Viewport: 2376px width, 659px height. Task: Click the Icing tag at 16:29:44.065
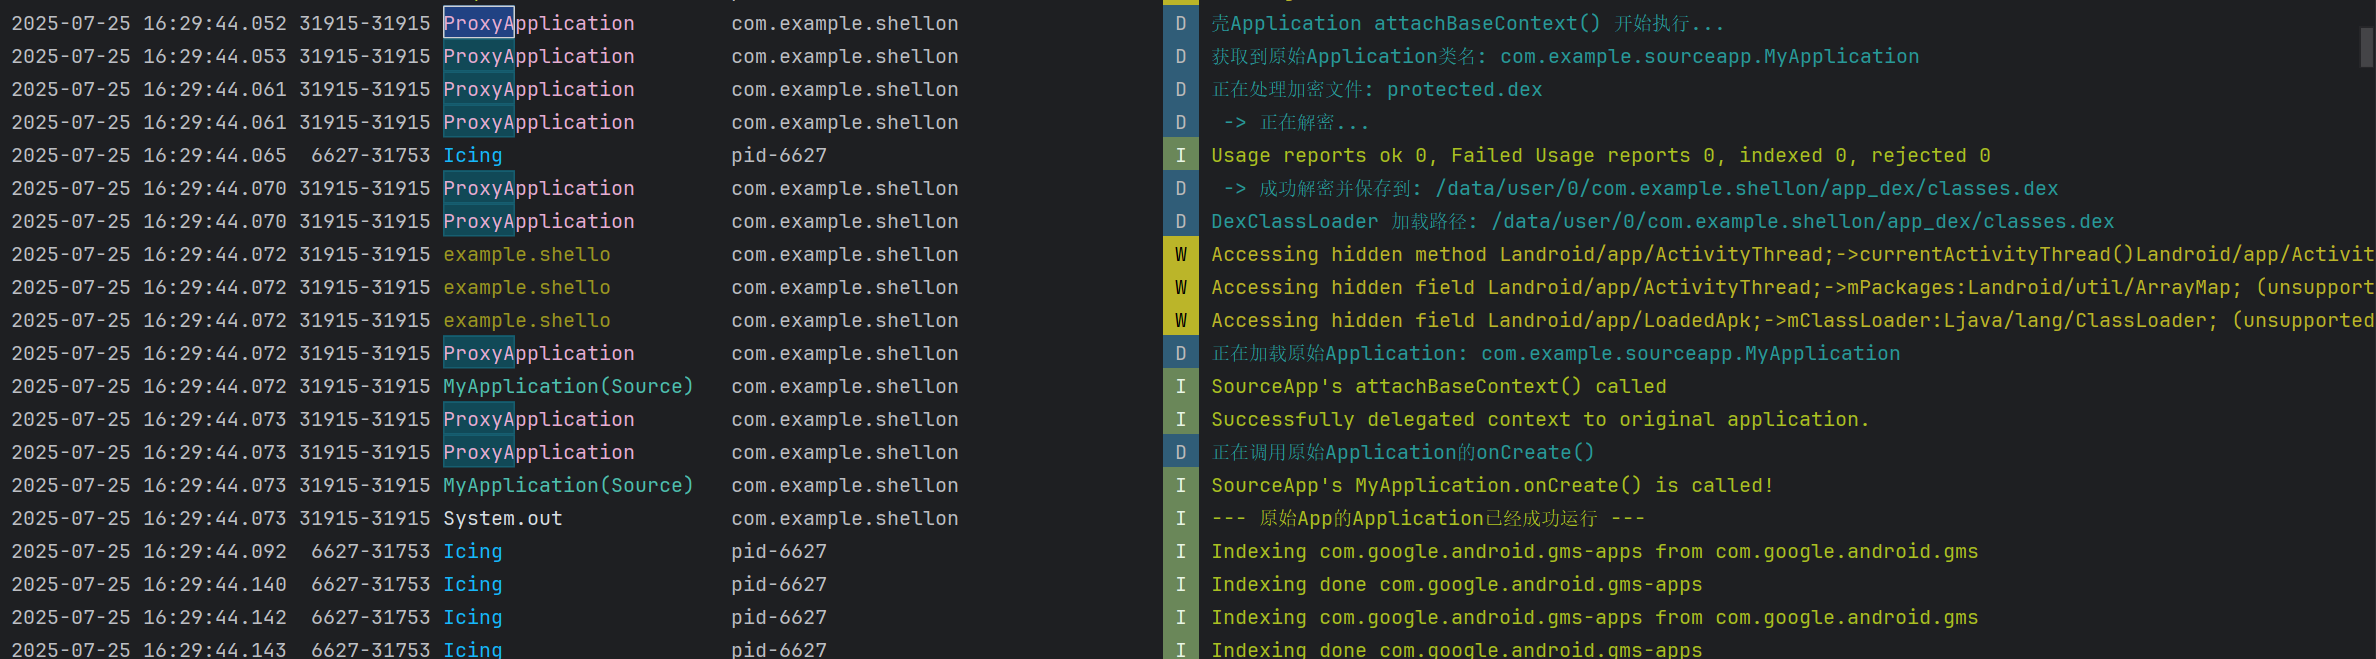pyautogui.click(x=473, y=155)
